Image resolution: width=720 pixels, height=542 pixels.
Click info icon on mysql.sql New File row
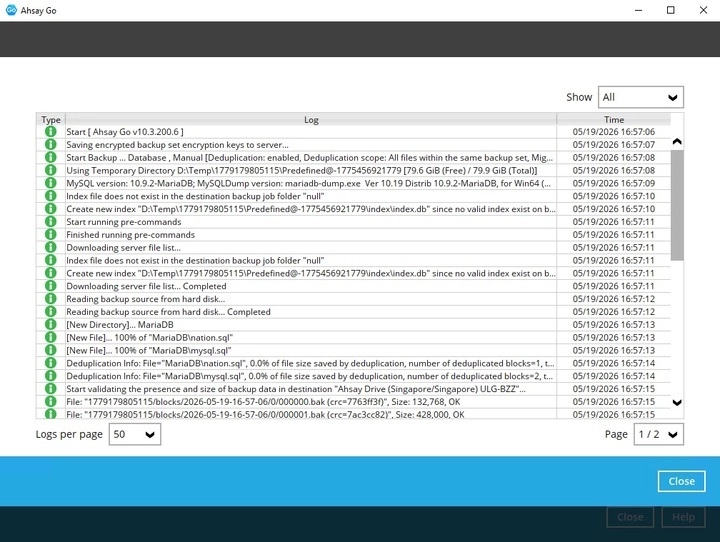pyautogui.click(x=51, y=350)
